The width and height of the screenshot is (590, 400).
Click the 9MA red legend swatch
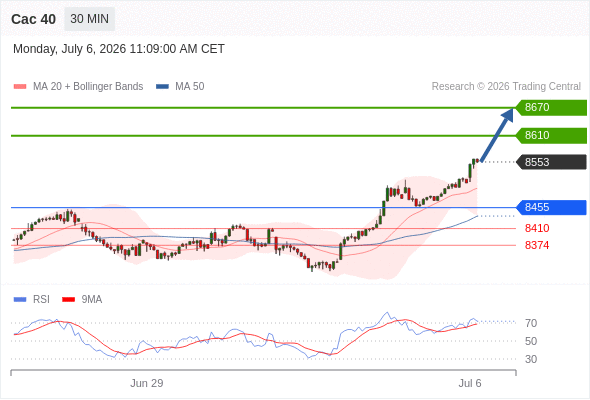[68, 300]
